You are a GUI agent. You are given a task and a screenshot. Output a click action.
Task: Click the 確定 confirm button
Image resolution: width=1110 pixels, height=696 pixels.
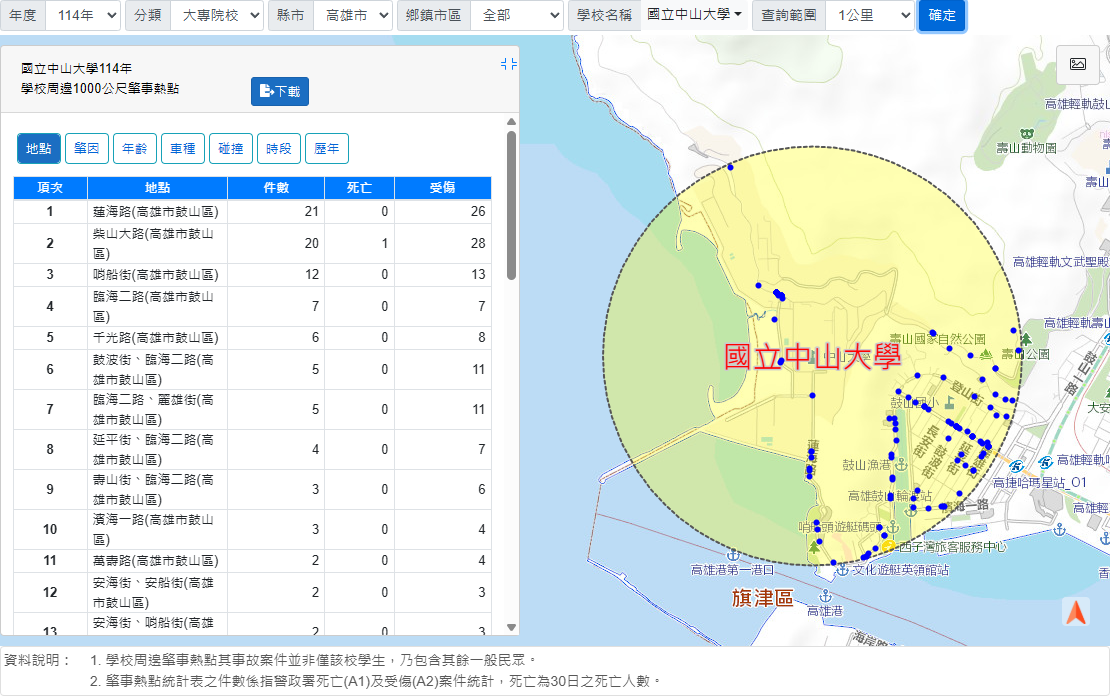click(x=942, y=16)
